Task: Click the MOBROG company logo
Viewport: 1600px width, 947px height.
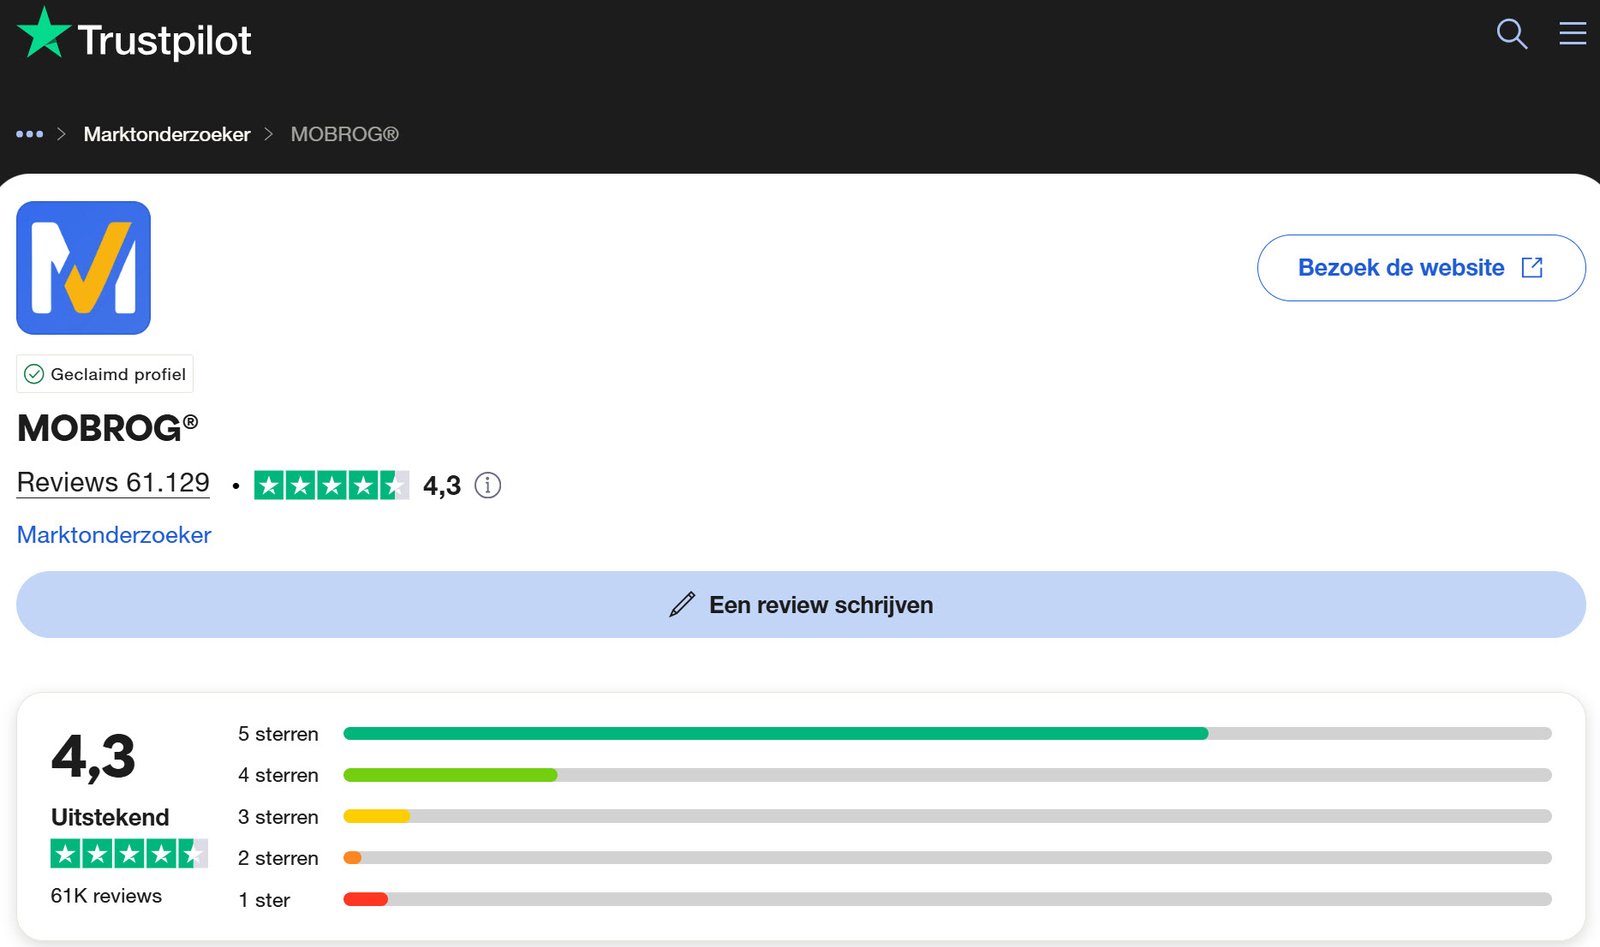Action: pyautogui.click(x=83, y=268)
